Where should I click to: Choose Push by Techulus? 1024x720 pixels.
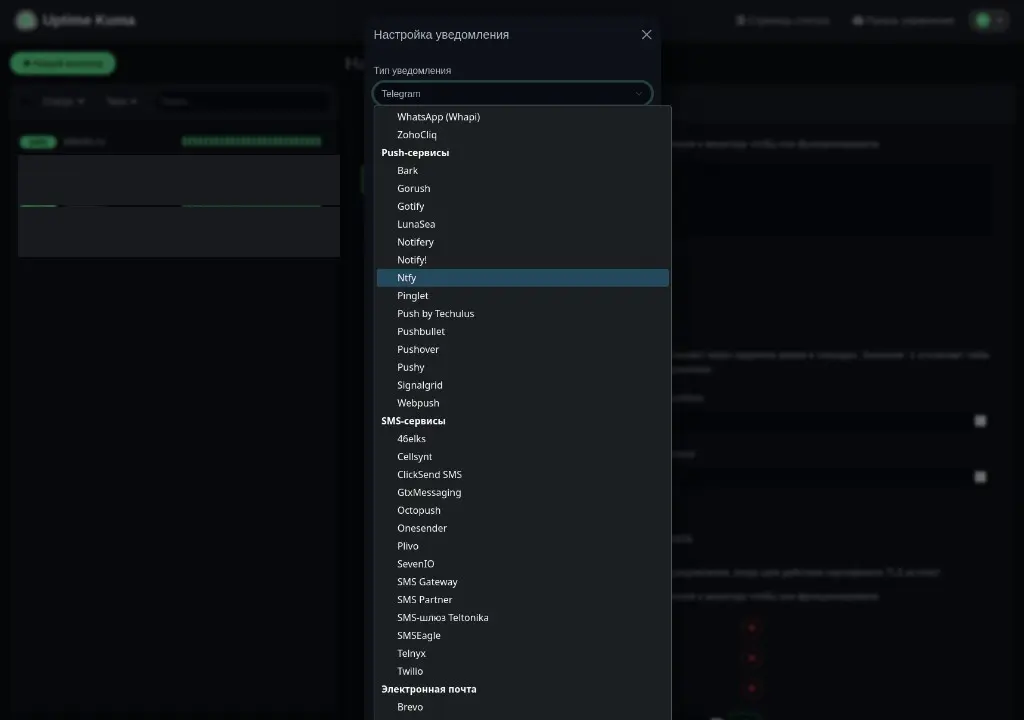522,314
